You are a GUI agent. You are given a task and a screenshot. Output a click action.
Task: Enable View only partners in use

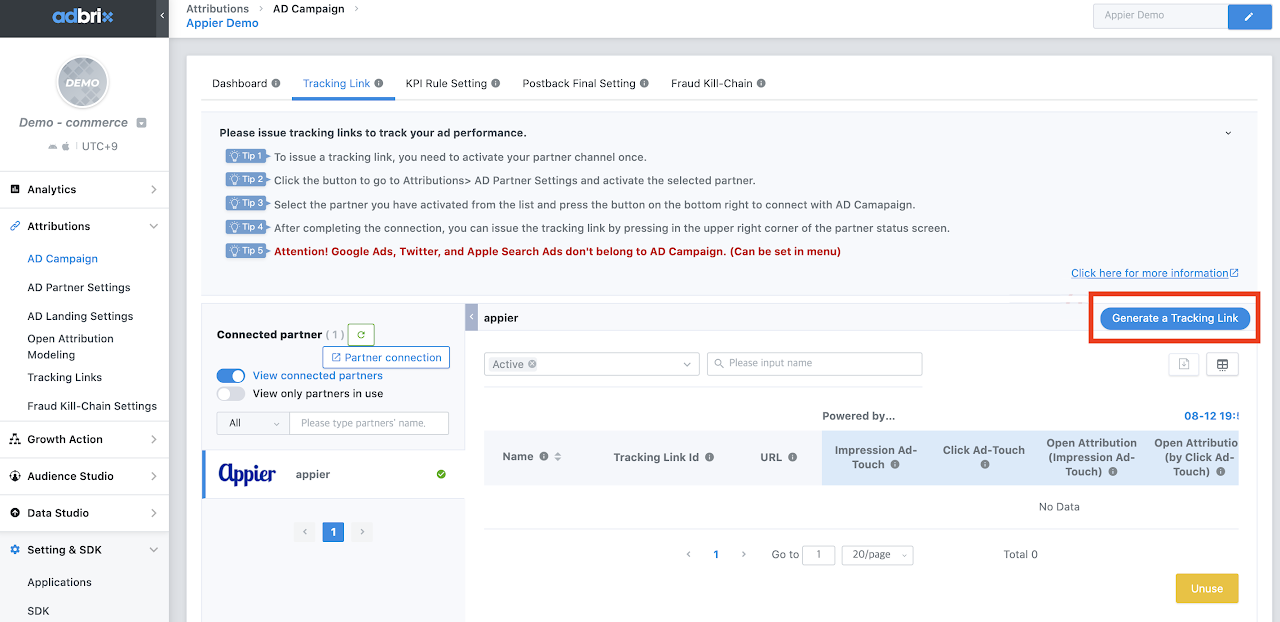click(231, 394)
